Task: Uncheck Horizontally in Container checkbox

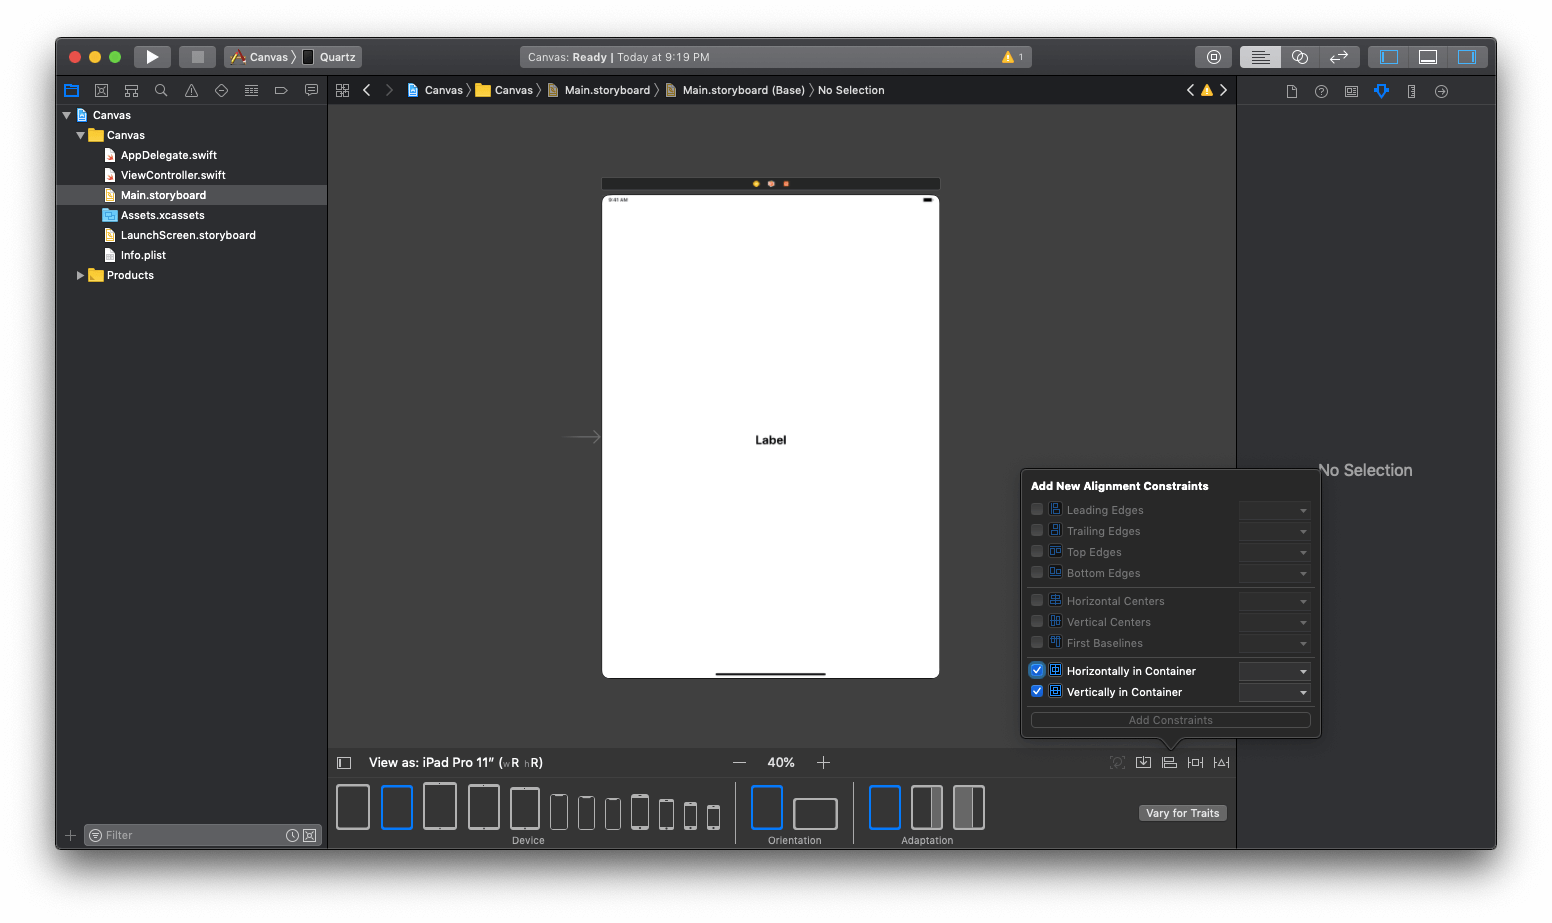Action: pos(1037,671)
